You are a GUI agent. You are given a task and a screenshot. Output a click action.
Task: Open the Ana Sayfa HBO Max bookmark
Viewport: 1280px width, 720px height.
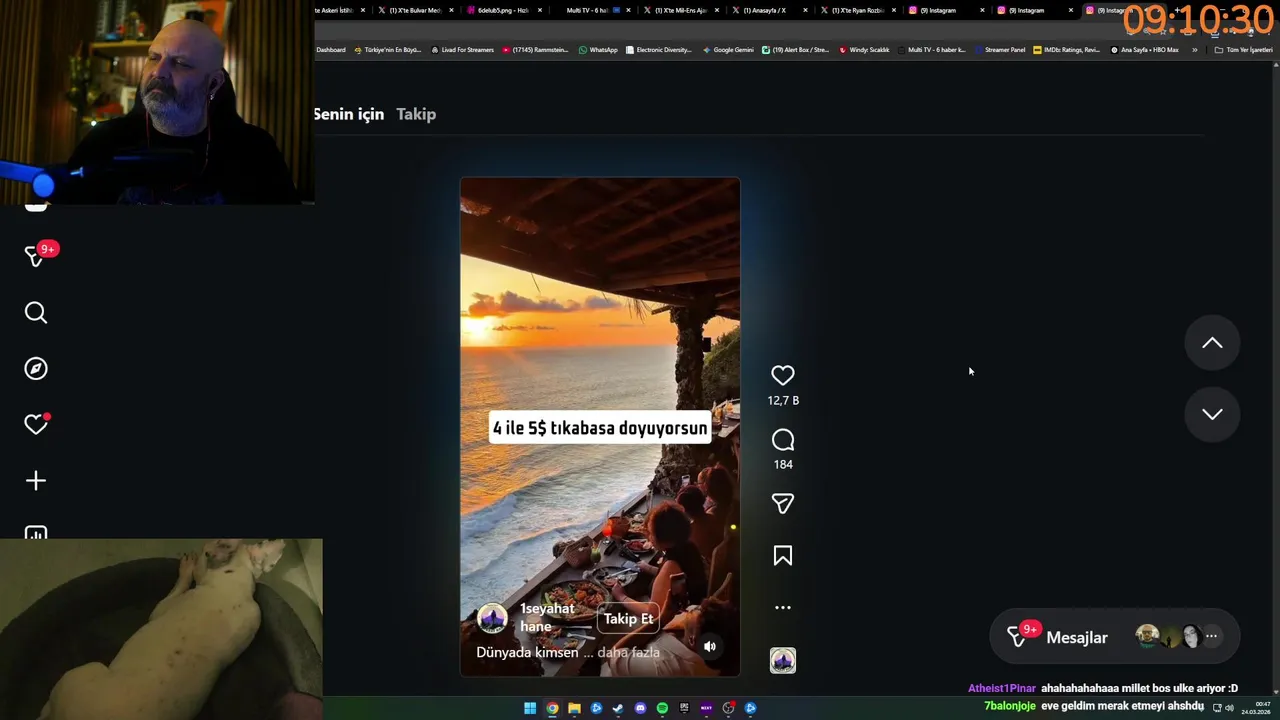click(1144, 50)
